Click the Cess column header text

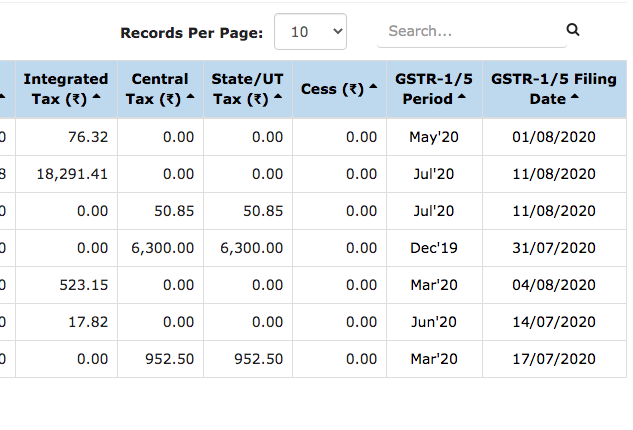pos(332,89)
